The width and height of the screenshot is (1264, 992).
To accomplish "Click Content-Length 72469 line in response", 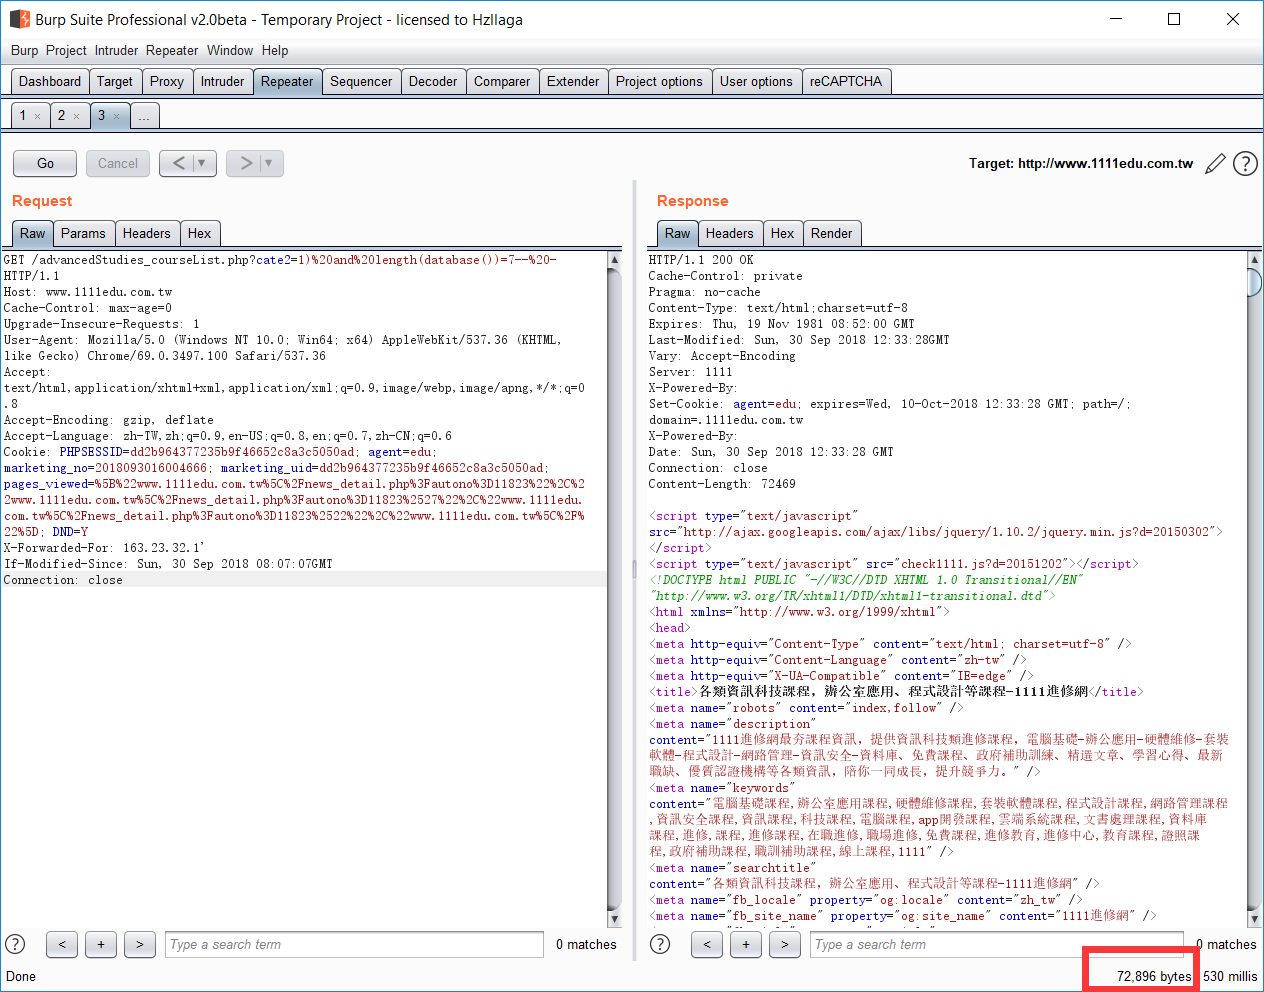I will point(722,484).
